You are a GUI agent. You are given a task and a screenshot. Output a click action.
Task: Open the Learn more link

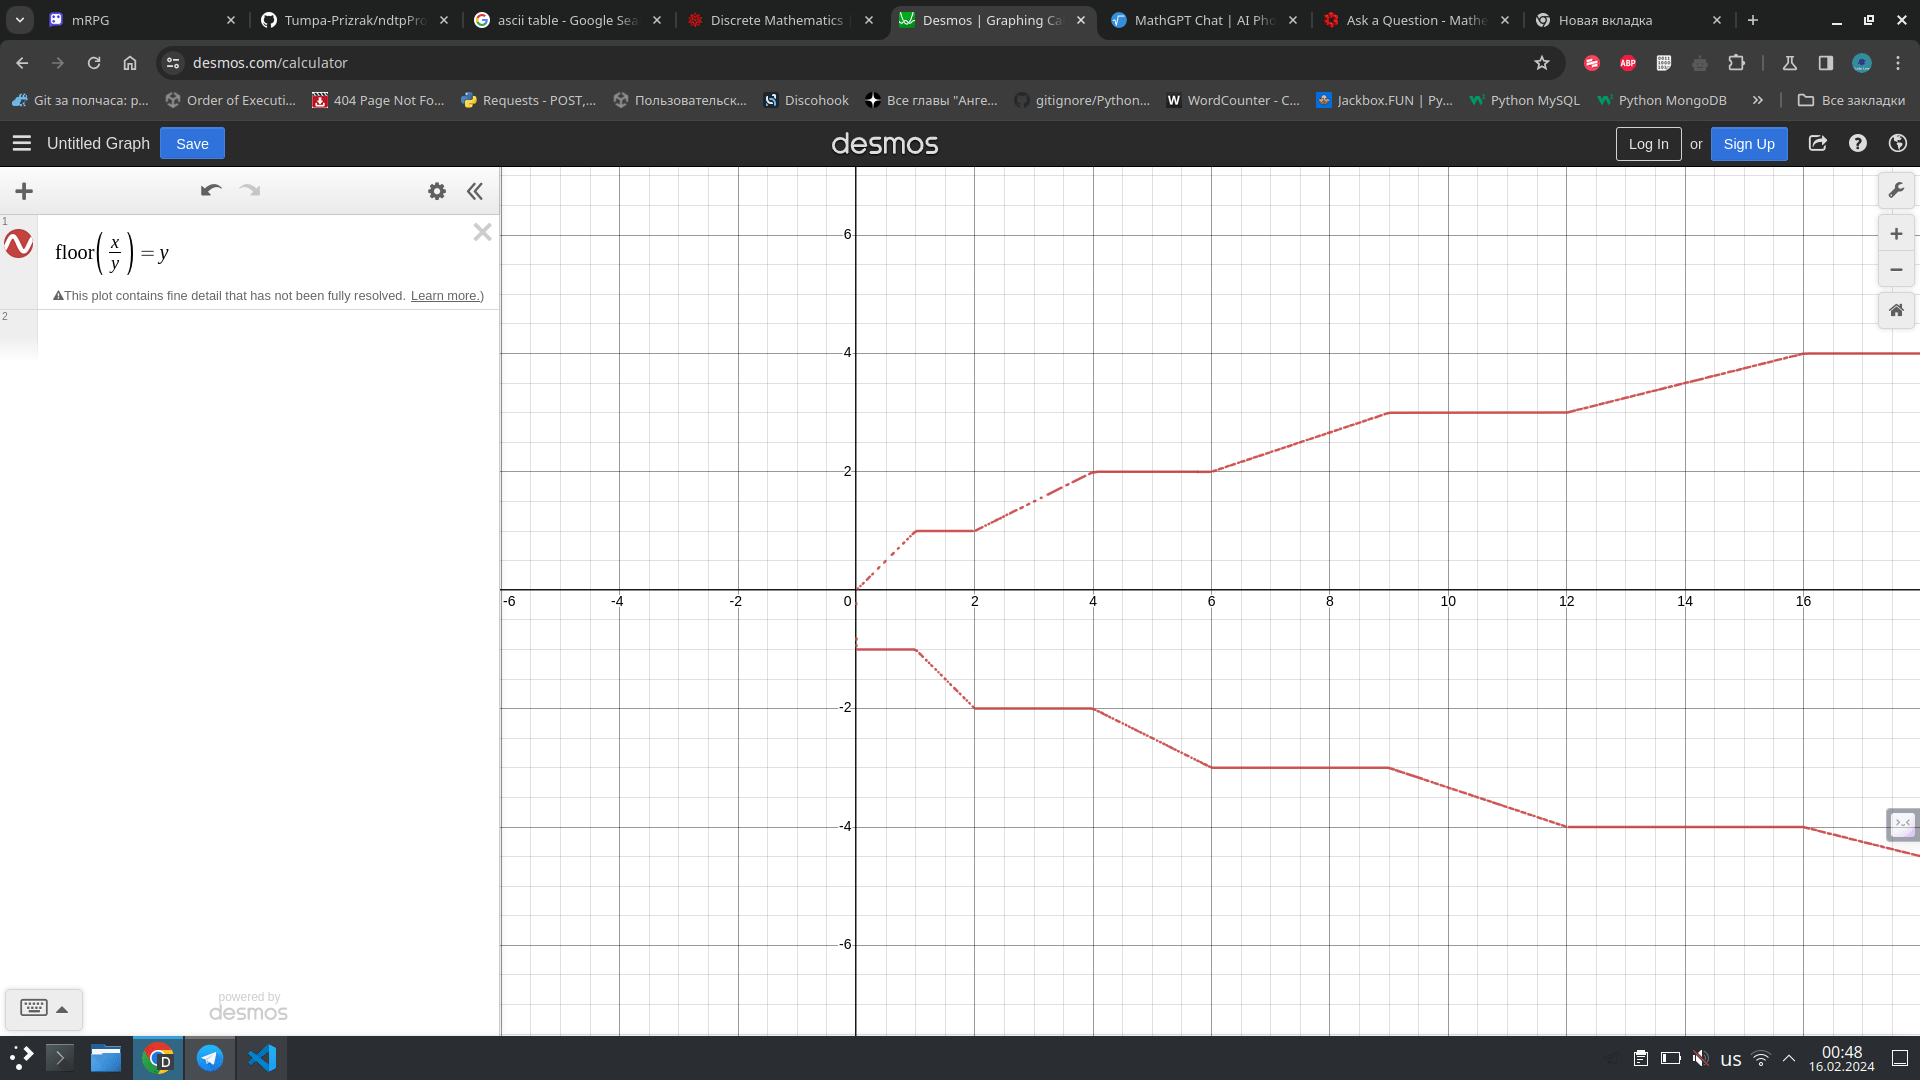(x=444, y=296)
